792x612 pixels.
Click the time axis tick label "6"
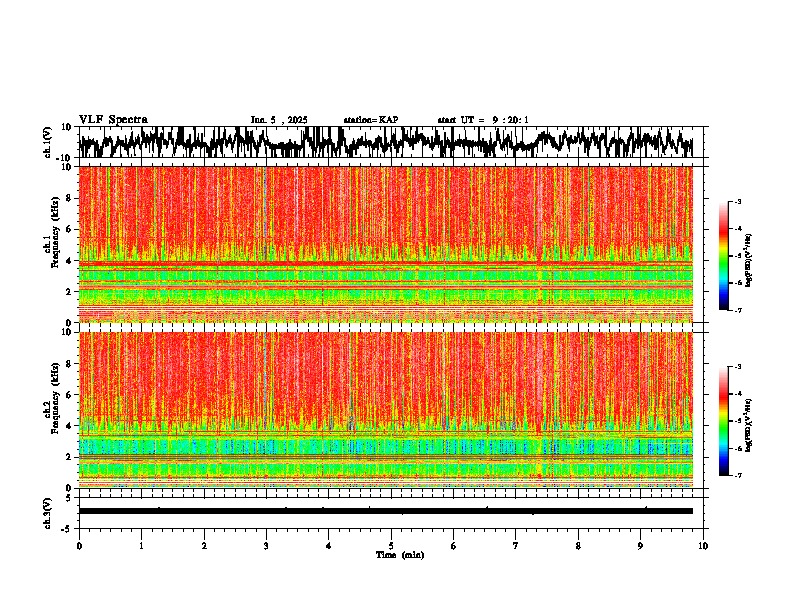[x=454, y=546]
